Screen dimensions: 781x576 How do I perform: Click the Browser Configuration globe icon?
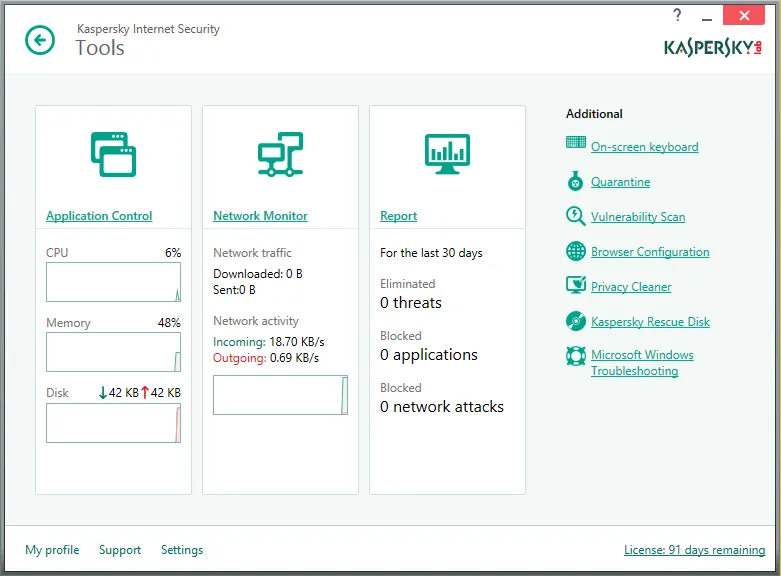coord(576,251)
